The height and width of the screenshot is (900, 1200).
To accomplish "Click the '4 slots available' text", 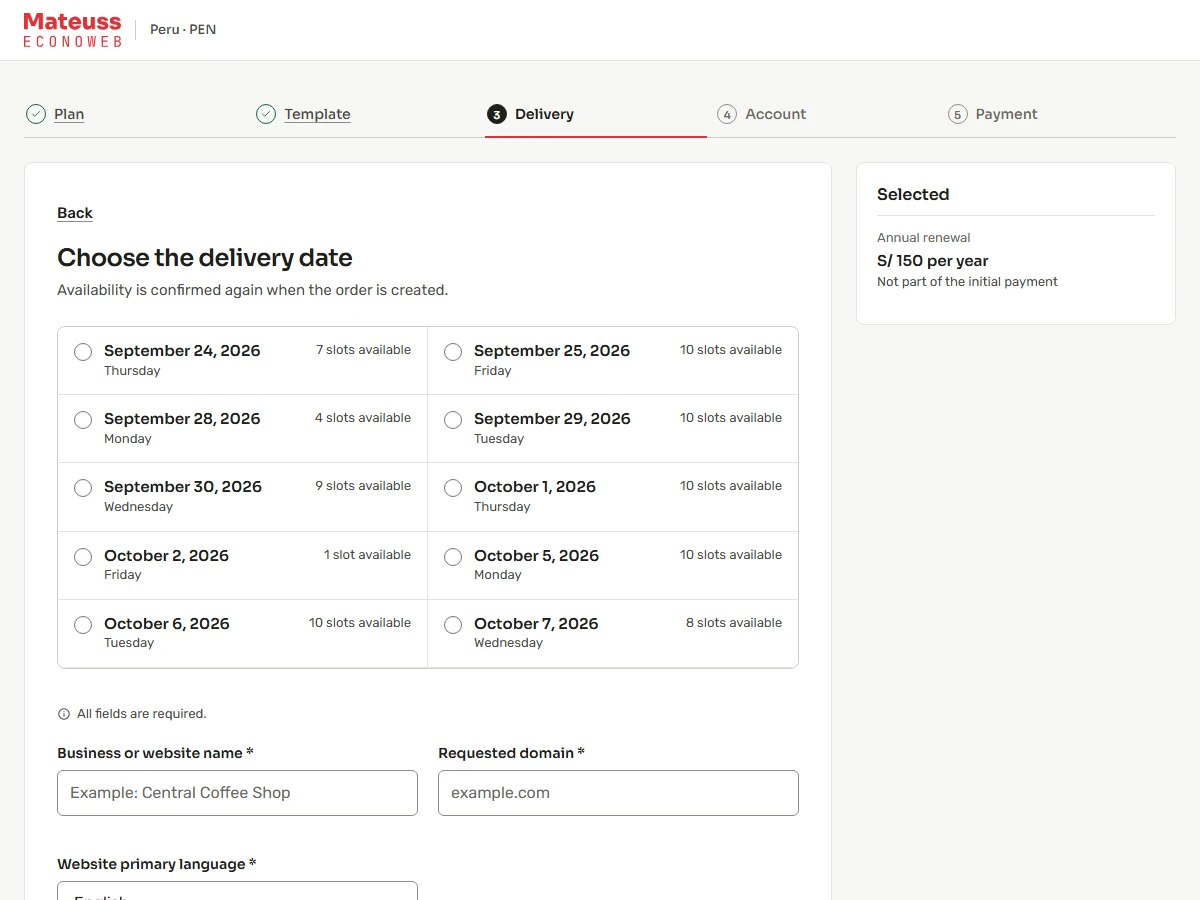I will [x=363, y=418].
